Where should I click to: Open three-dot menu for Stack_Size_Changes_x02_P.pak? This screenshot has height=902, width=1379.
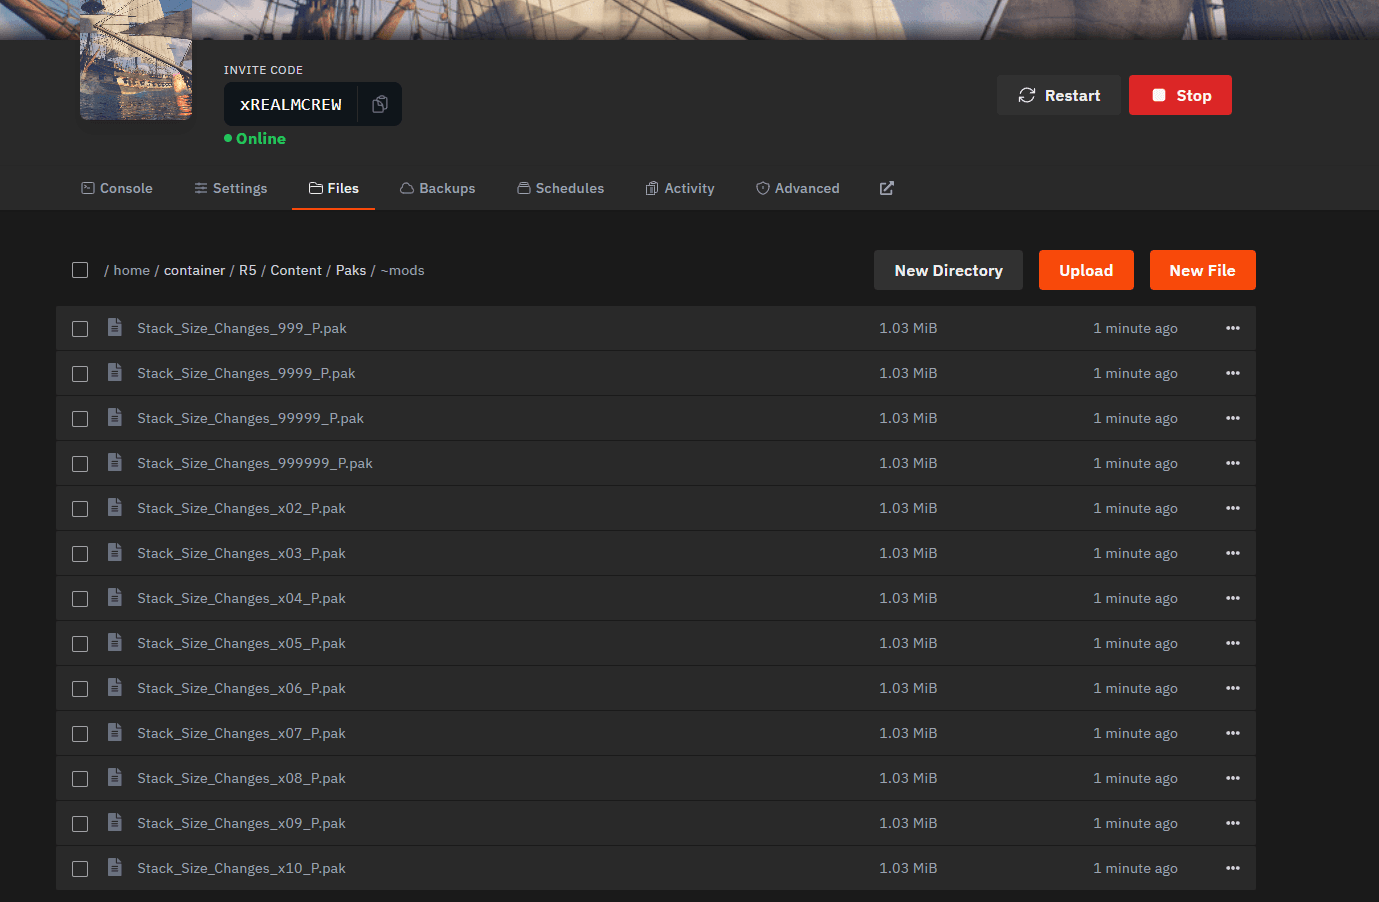tap(1232, 508)
